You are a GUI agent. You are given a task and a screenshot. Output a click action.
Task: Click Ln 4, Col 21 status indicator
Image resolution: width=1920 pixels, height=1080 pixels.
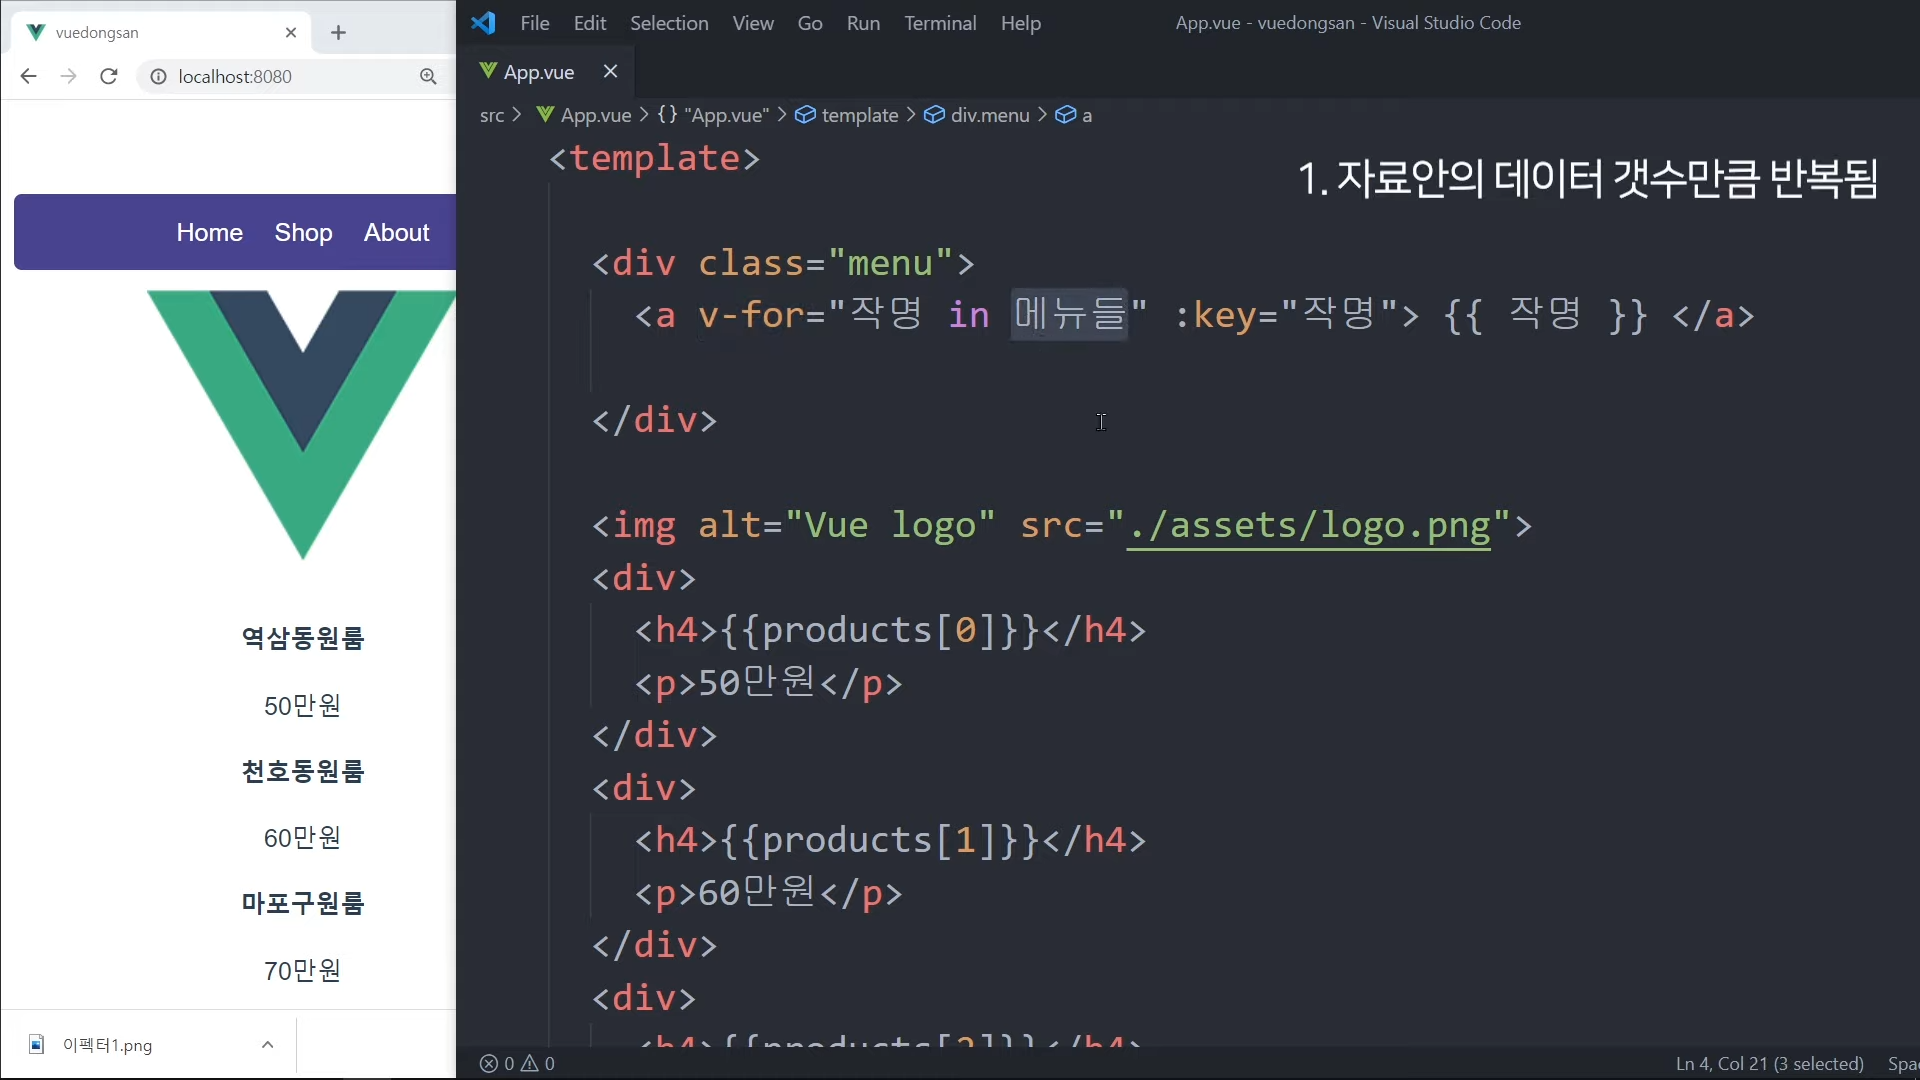[x=1769, y=1063]
